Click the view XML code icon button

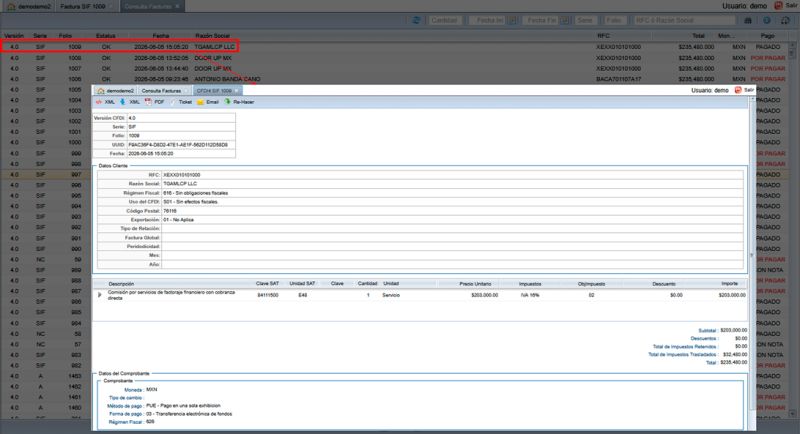[99, 102]
